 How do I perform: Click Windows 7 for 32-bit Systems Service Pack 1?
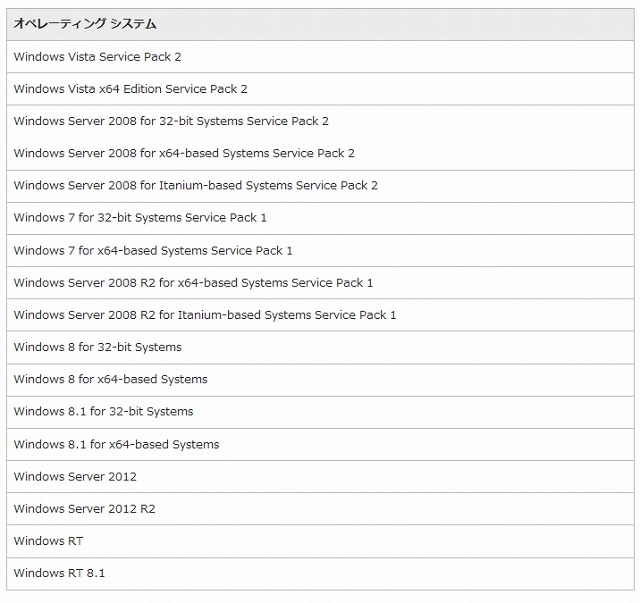(x=320, y=218)
